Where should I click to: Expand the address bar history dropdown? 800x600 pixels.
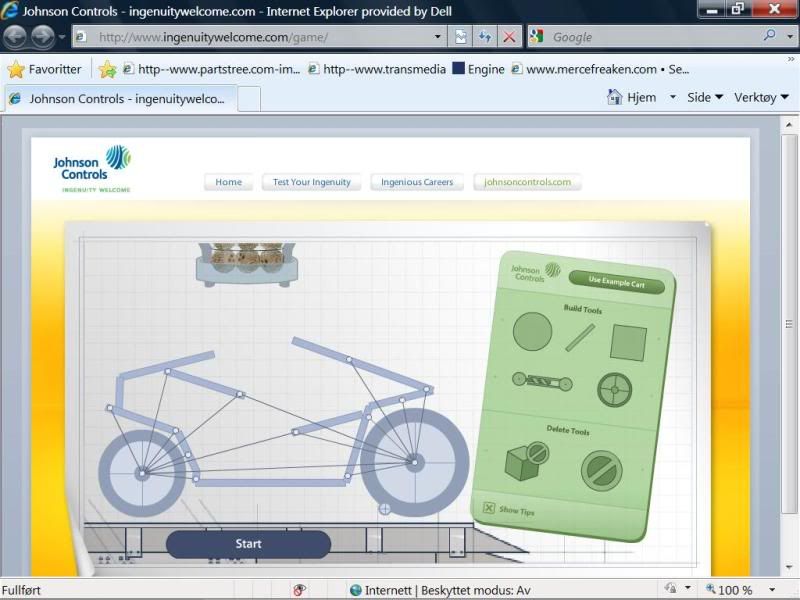(438, 37)
